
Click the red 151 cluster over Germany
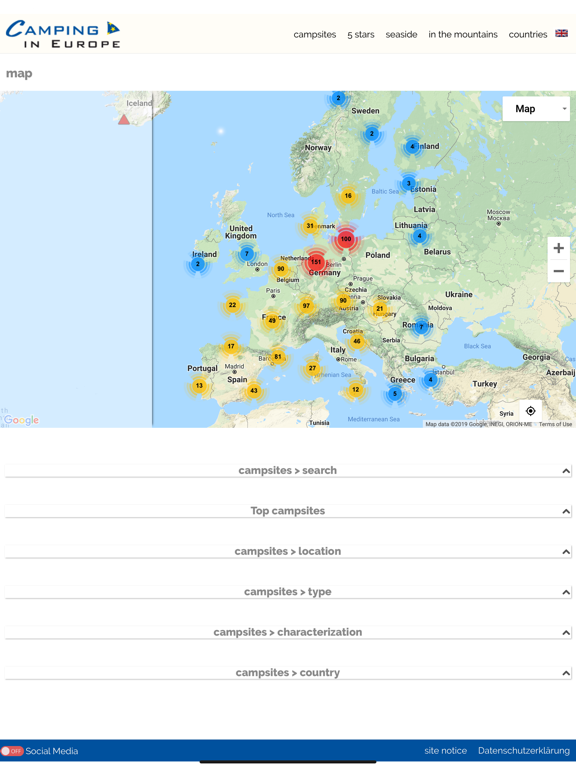tap(316, 262)
